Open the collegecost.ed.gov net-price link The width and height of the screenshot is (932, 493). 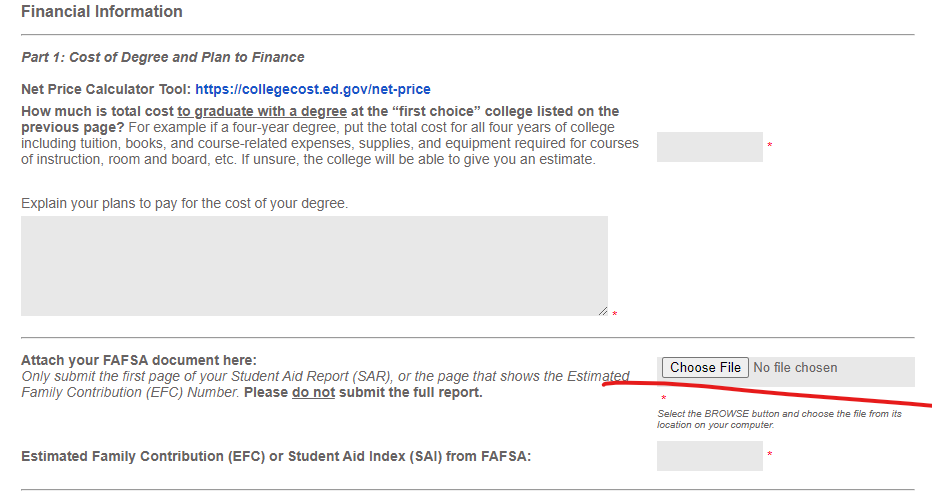click(313, 90)
